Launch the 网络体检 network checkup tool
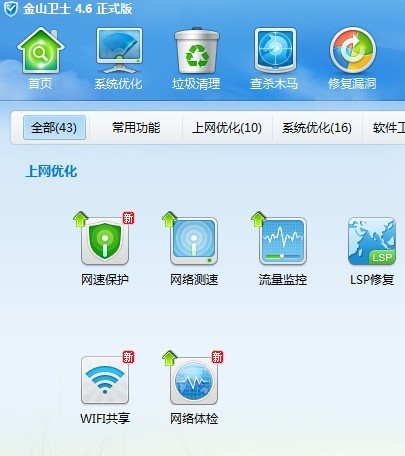Image resolution: width=405 pixels, height=456 pixels. pyautogui.click(x=194, y=380)
